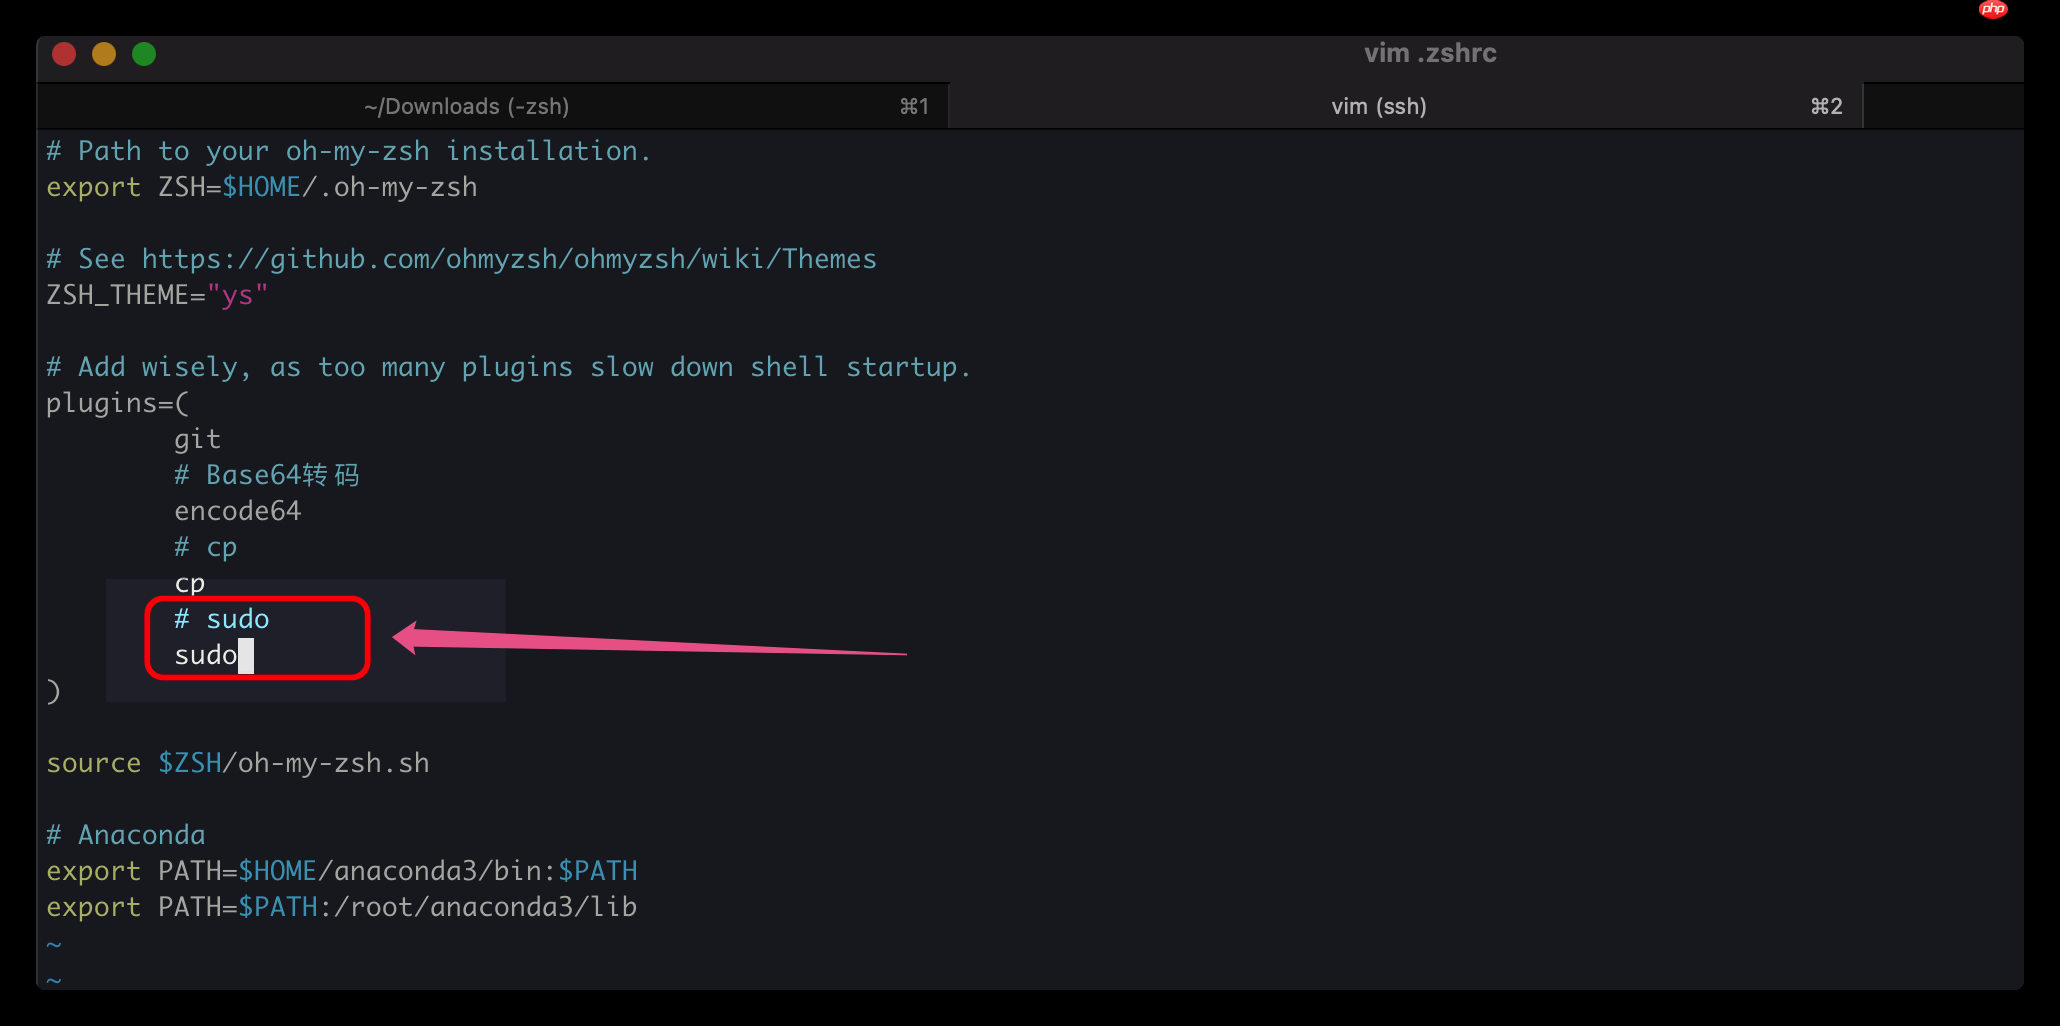Viewport: 2060px width, 1026px height.
Task: Click the "encode64" plugin line
Action: pos(238,510)
